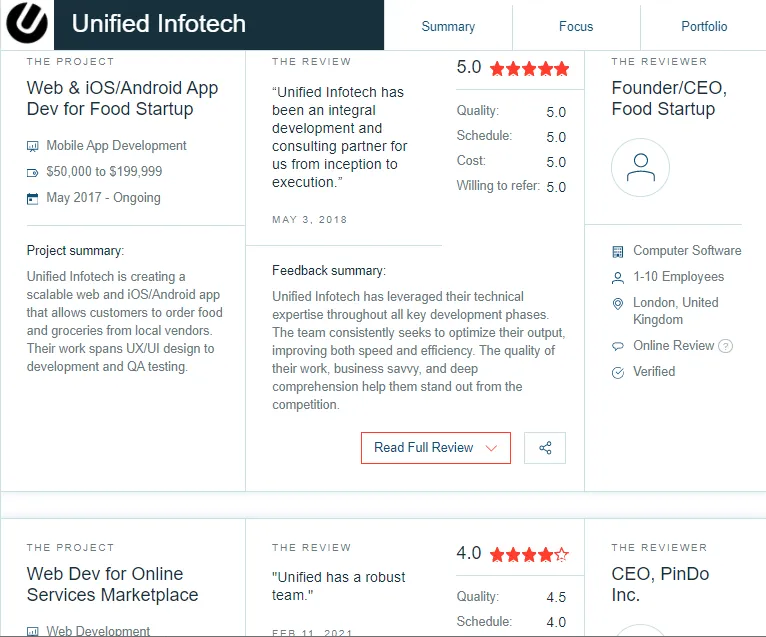This screenshot has width=766, height=637.
Task: Click the five-star 5.0 rating
Action: pos(512,68)
